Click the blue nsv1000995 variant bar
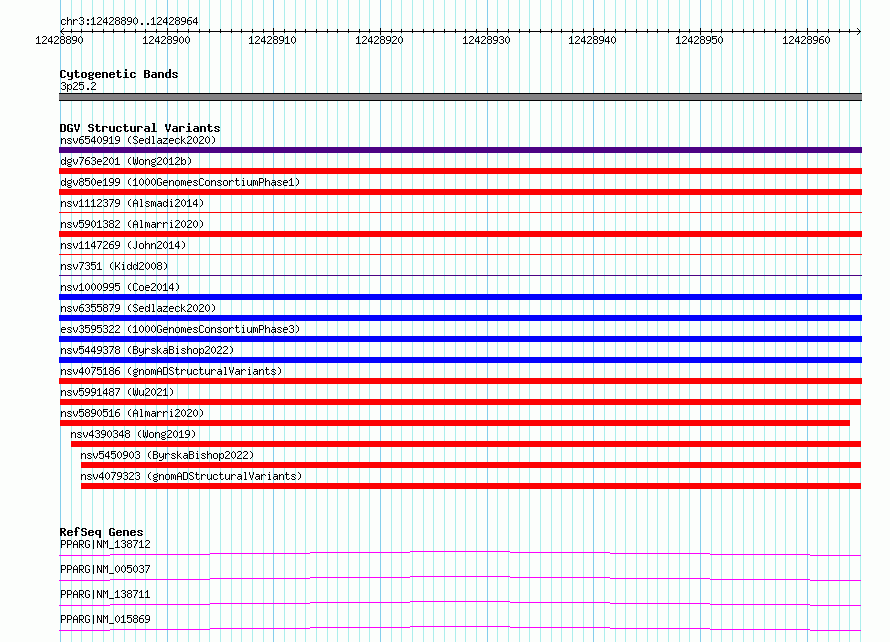 460,297
